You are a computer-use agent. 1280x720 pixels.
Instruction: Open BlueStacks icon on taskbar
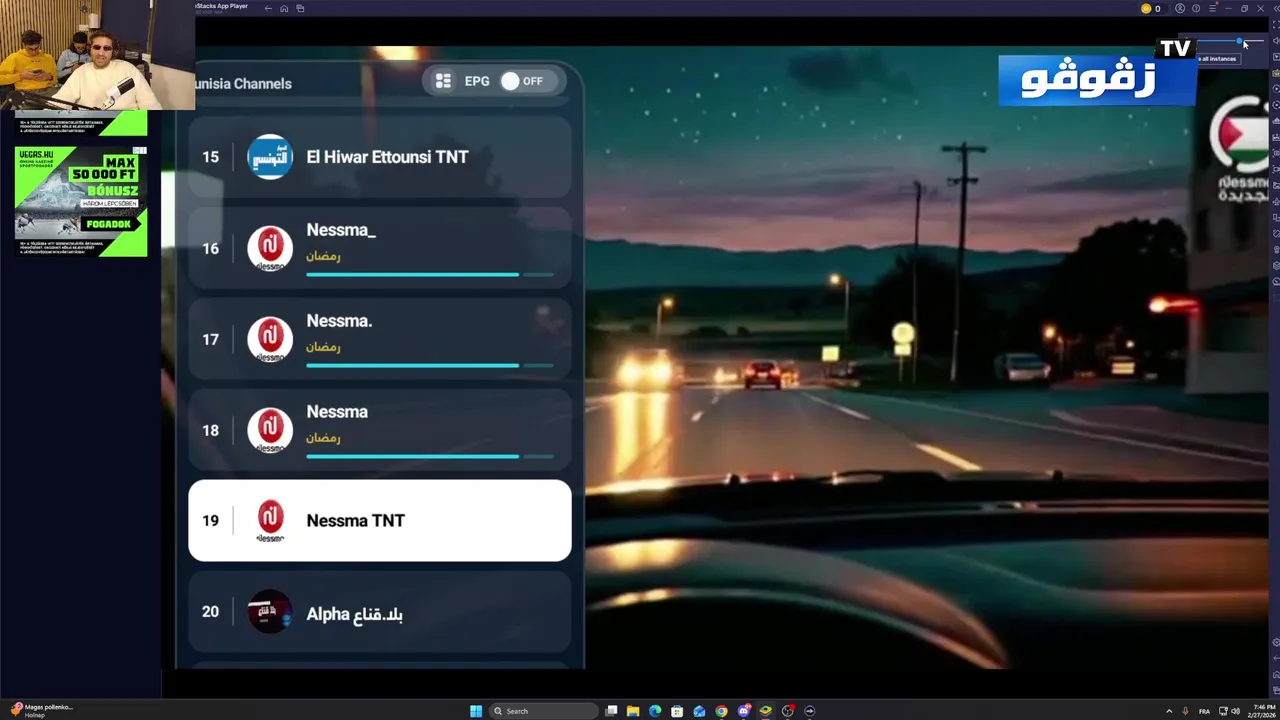point(765,711)
